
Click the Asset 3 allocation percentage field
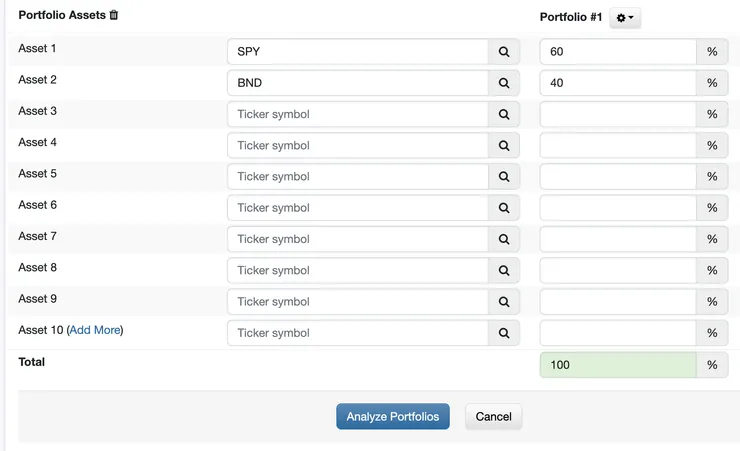point(618,114)
